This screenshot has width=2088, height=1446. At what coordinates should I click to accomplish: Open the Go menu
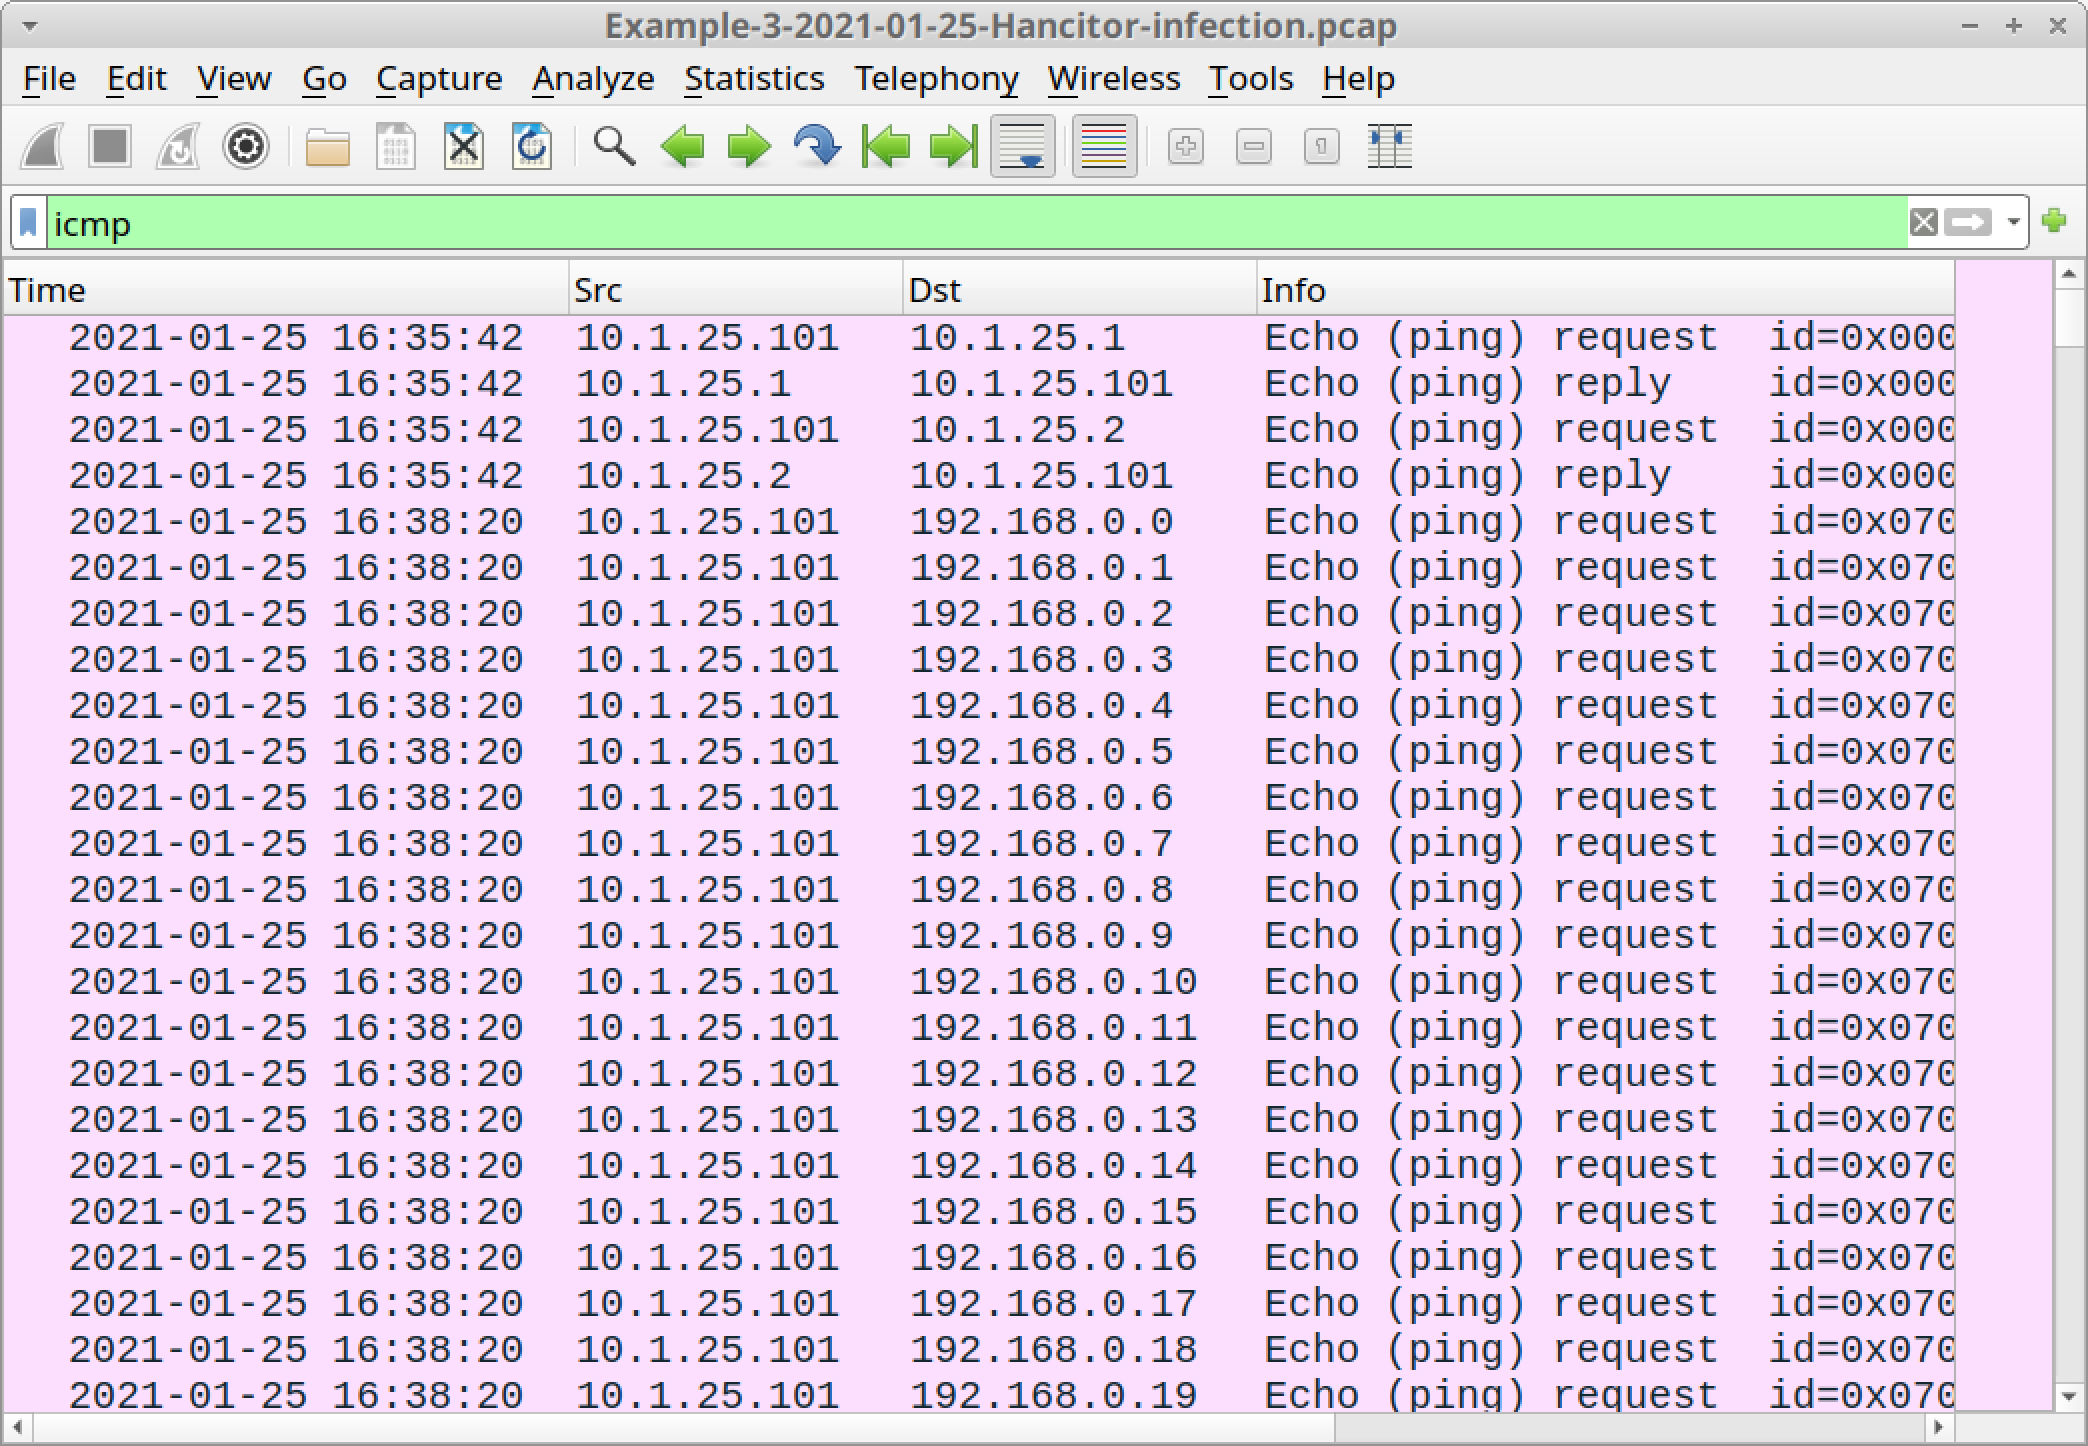[324, 78]
